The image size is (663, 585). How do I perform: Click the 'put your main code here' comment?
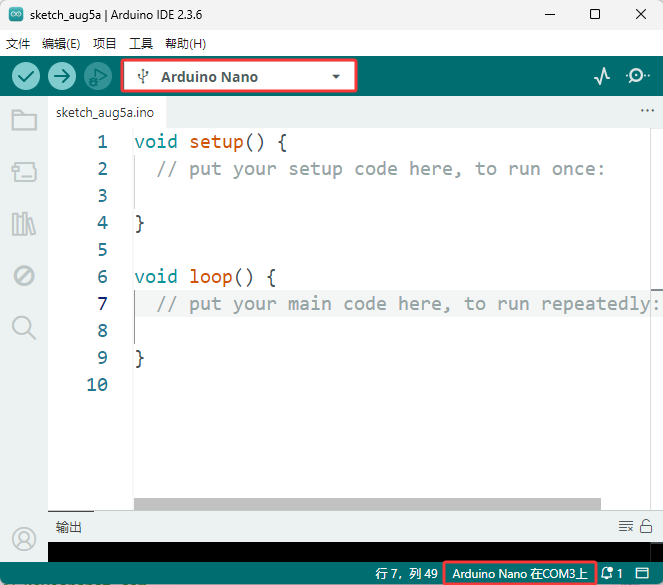[407, 304]
